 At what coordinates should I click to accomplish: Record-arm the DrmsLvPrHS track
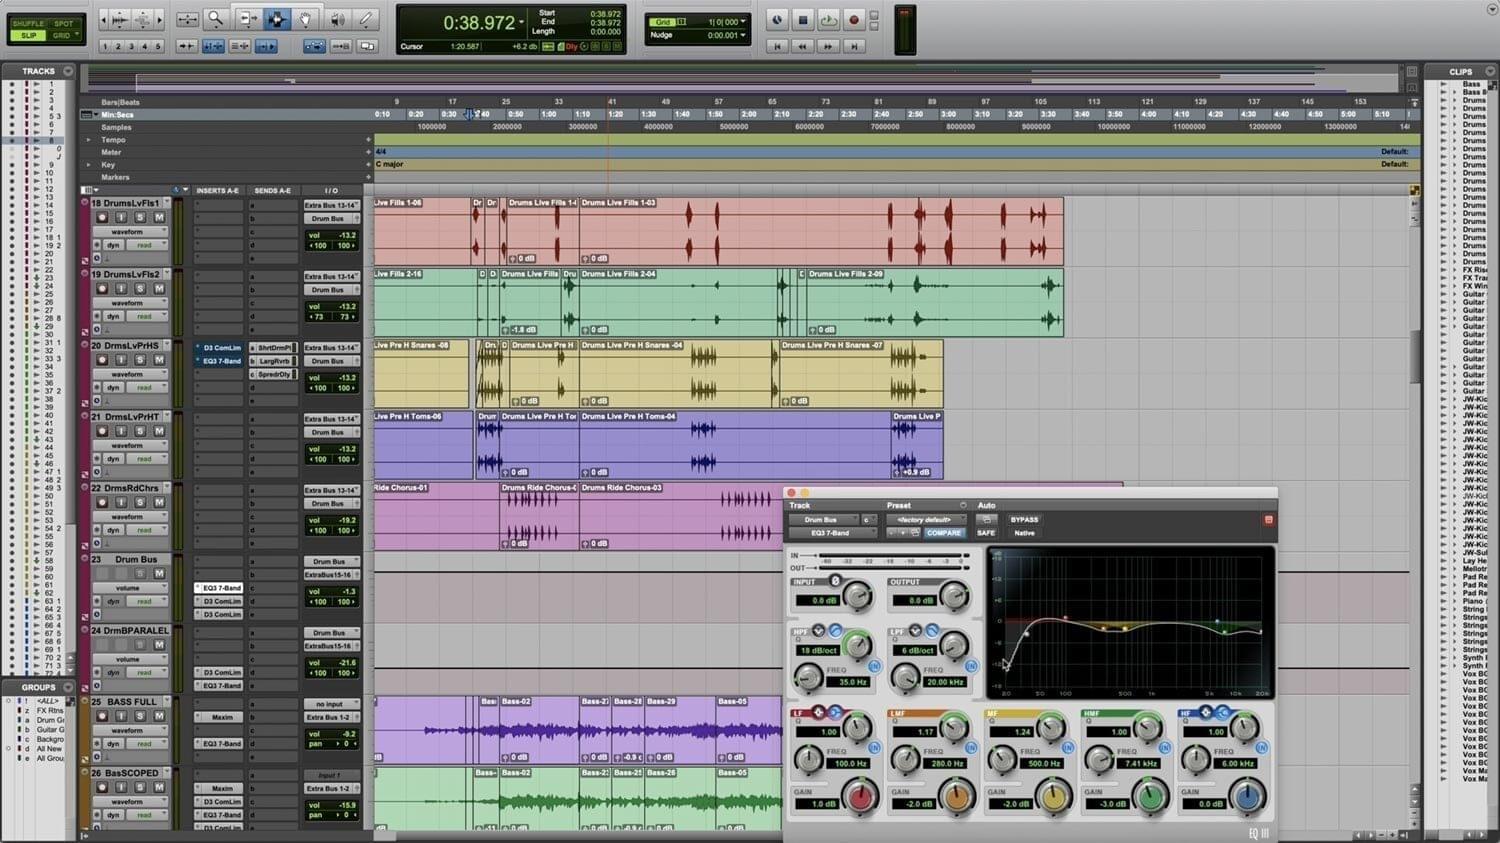tap(102, 360)
